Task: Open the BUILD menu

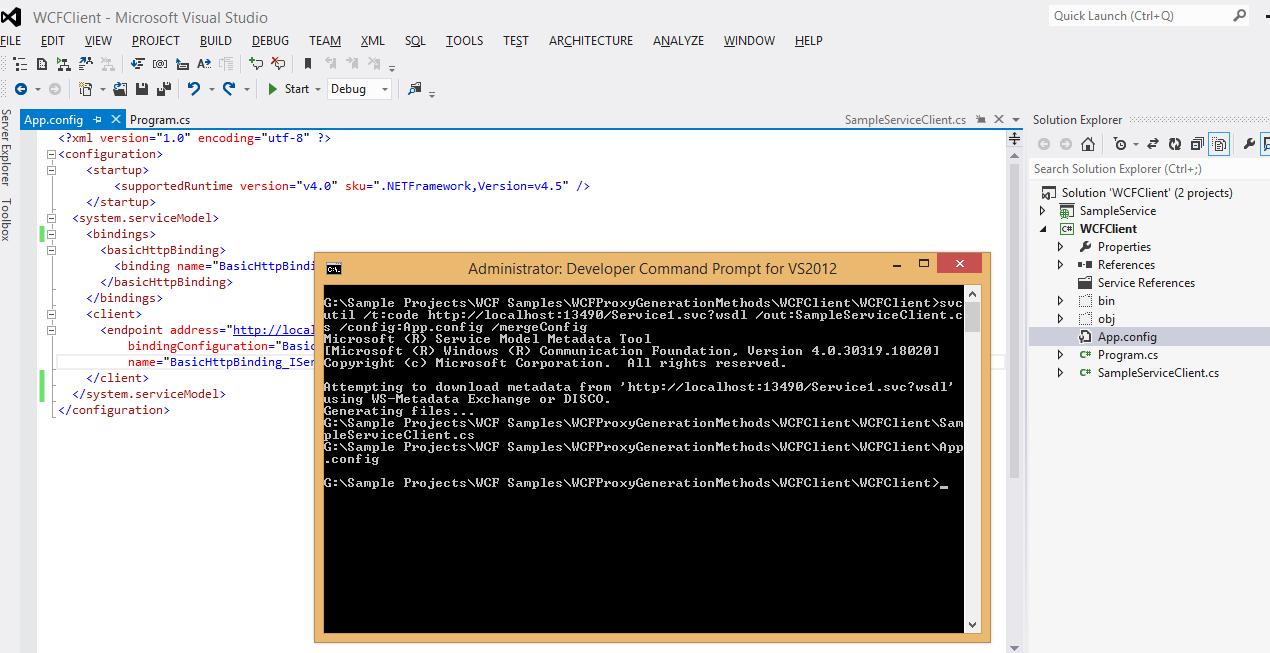Action: [216, 41]
